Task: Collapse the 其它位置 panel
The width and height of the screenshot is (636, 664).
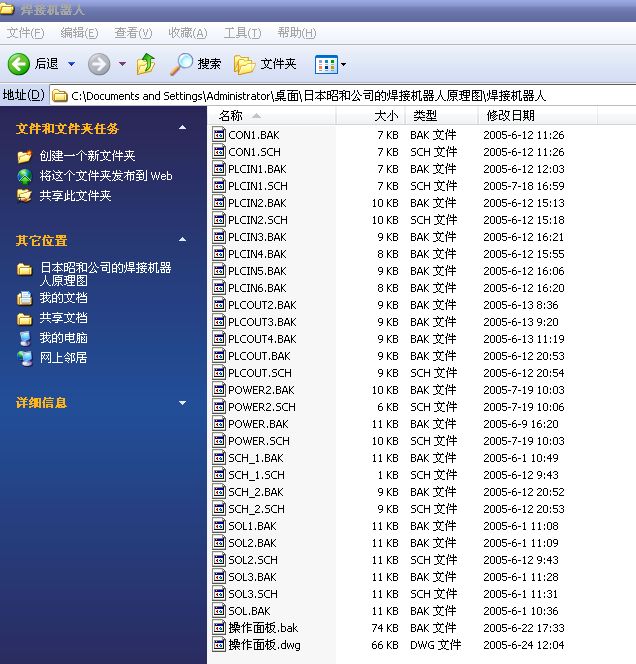Action: tap(182, 240)
